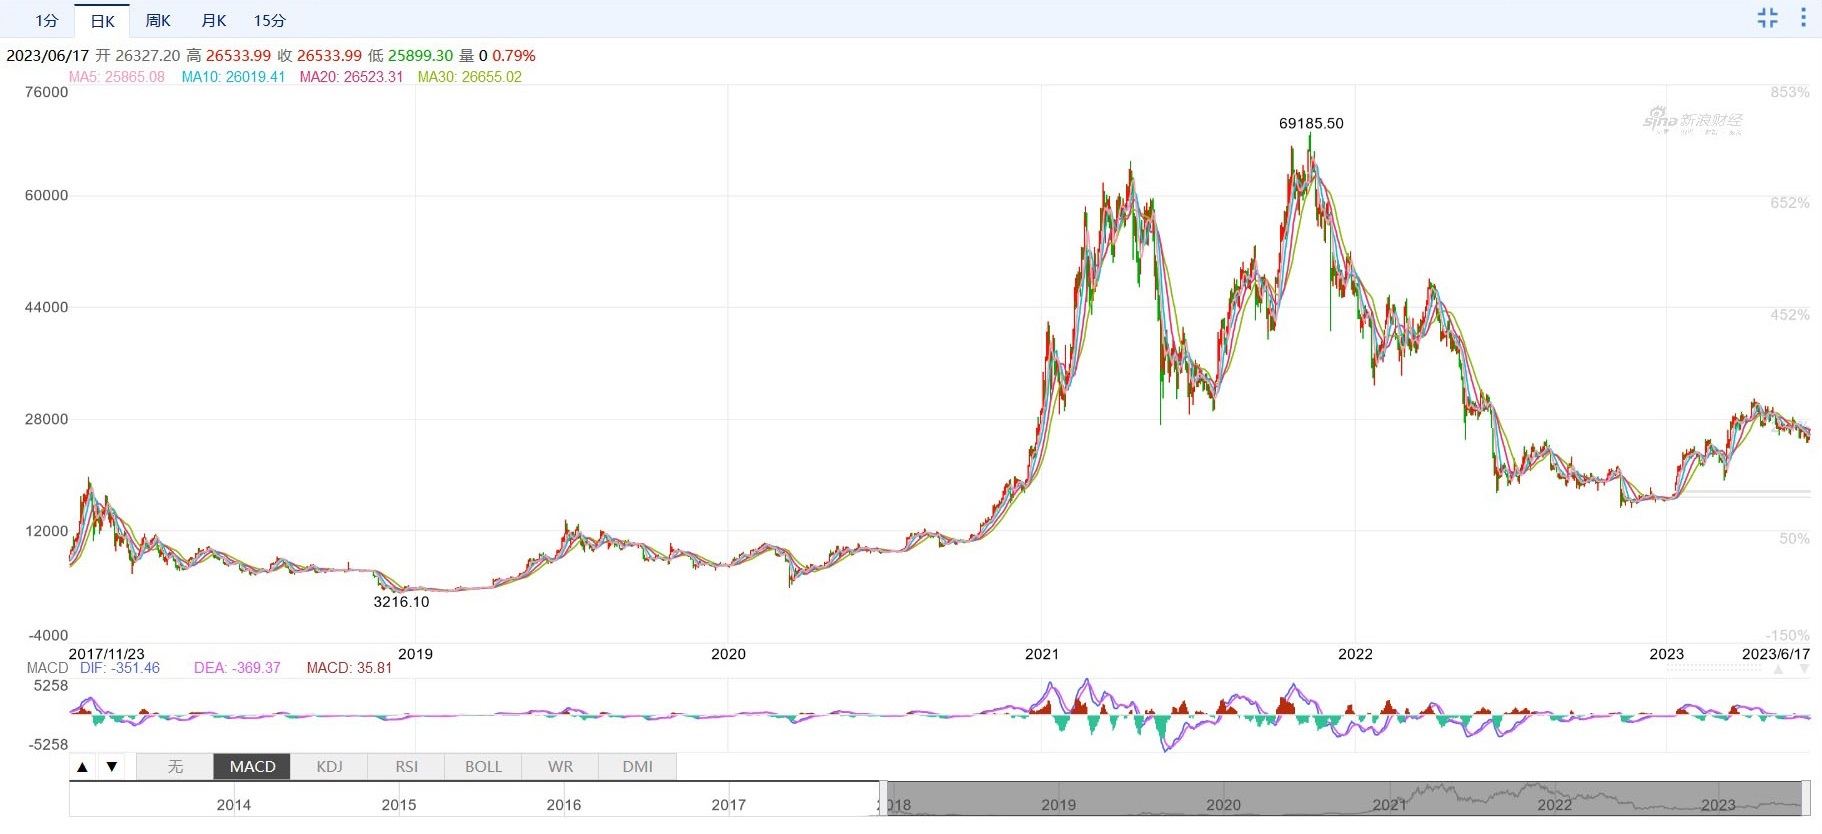Click 2015 on the timeline navigator

[398, 805]
